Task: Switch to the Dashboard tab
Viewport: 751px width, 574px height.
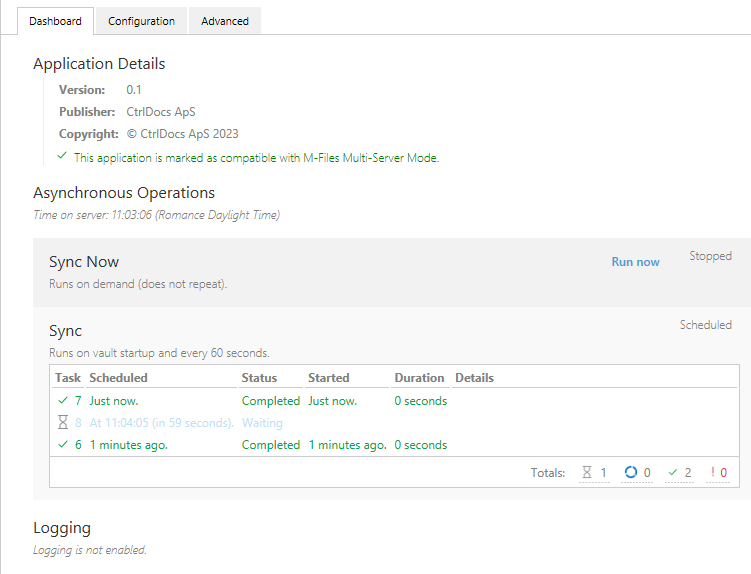Action: point(56,21)
